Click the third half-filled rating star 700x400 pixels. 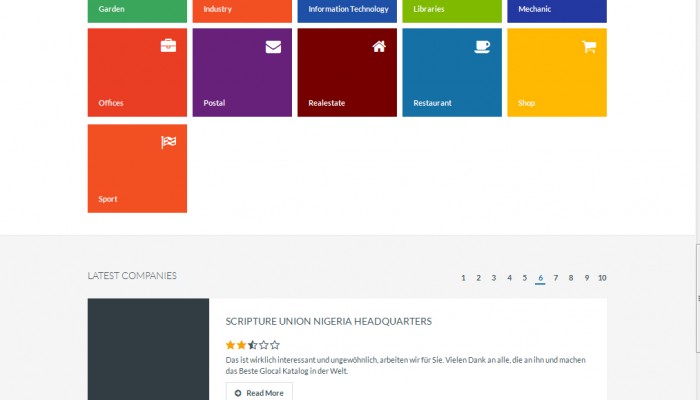point(253,345)
